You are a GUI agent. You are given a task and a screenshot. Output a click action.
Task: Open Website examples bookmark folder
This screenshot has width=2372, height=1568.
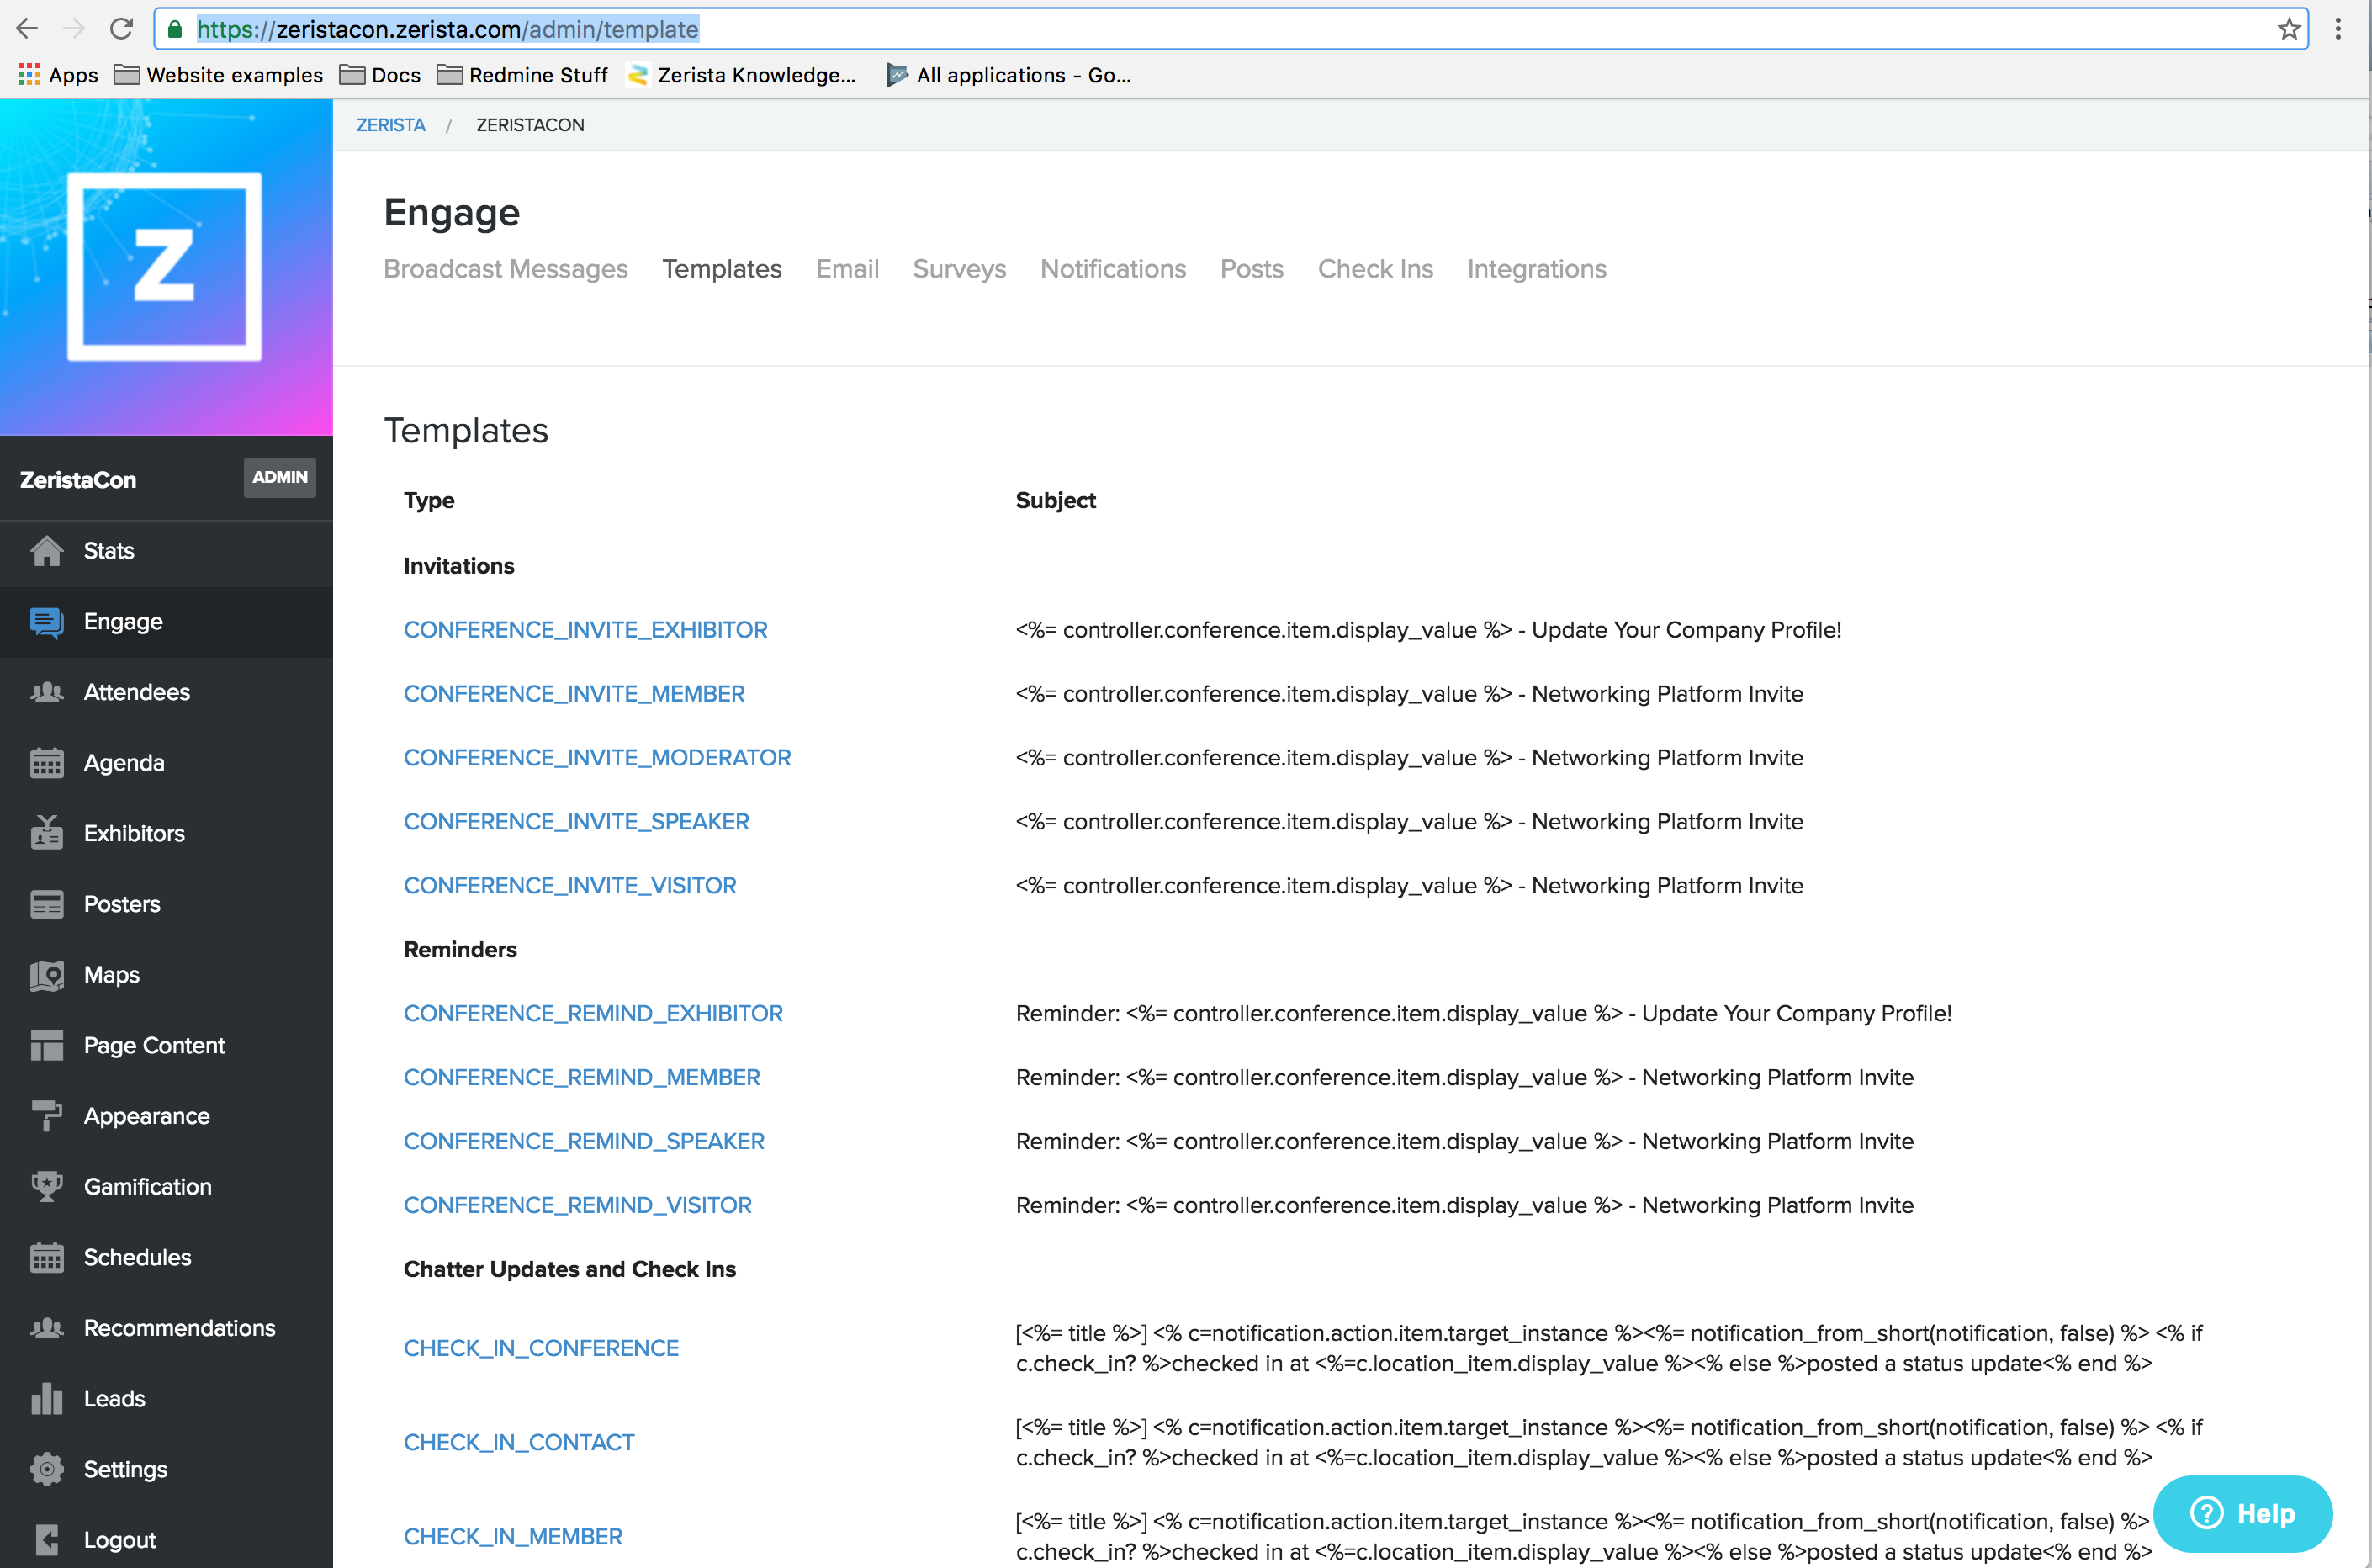click(x=218, y=75)
